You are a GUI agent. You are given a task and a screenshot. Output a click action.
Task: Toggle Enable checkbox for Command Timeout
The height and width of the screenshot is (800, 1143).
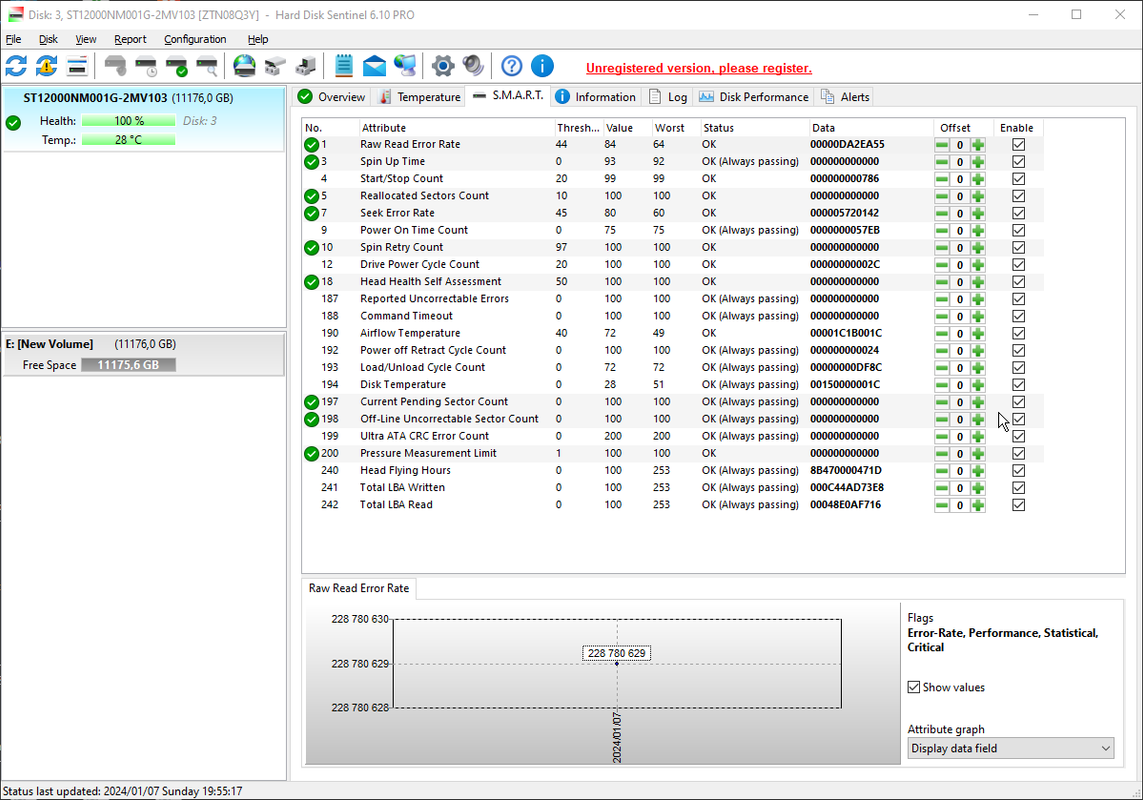[1018, 316]
